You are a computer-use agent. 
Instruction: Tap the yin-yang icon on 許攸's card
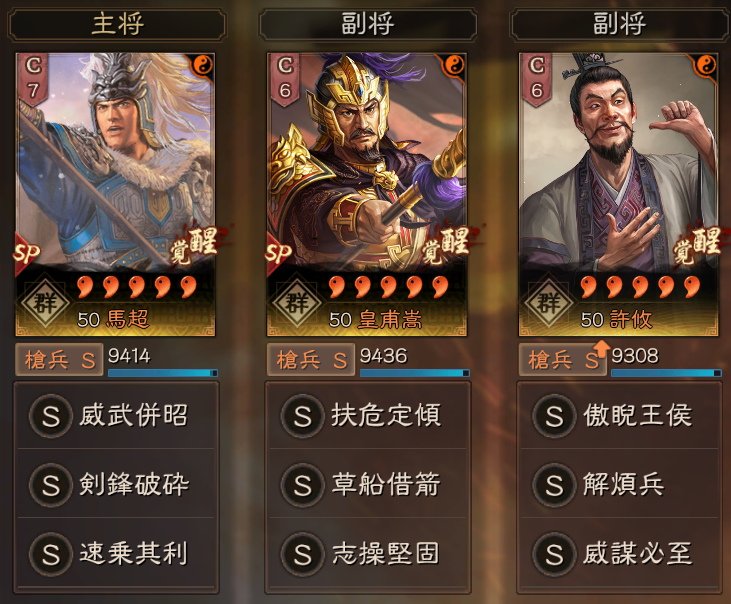[x=706, y=65]
